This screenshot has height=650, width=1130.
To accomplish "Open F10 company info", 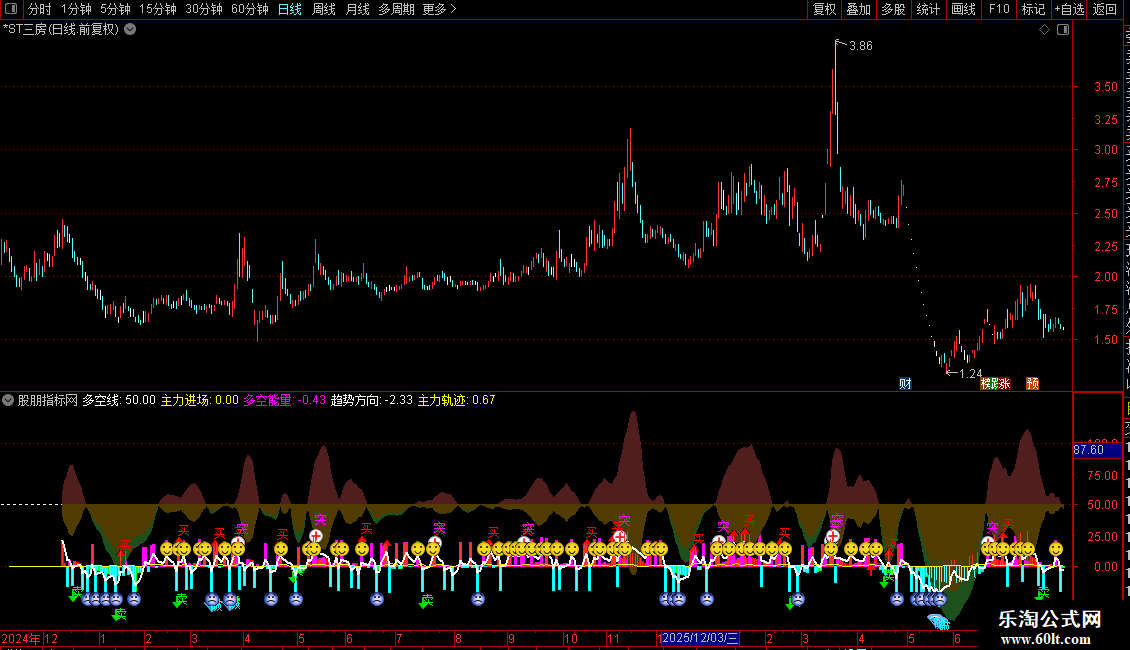I will click(999, 9).
